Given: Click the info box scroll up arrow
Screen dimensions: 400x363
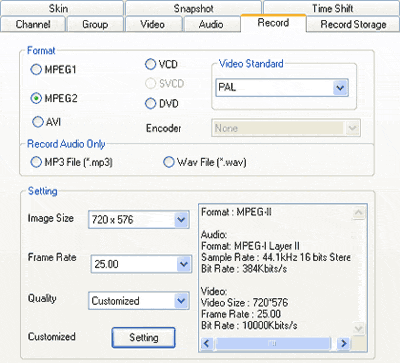Looking at the screenshot, I should pyautogui.click(x=359, y=213).
